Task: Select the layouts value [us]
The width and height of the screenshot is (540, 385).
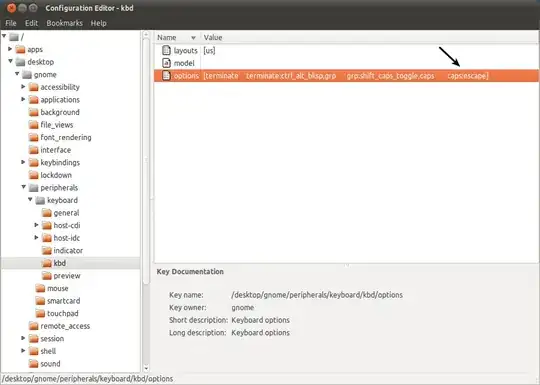Action: [x=209, y=51]
